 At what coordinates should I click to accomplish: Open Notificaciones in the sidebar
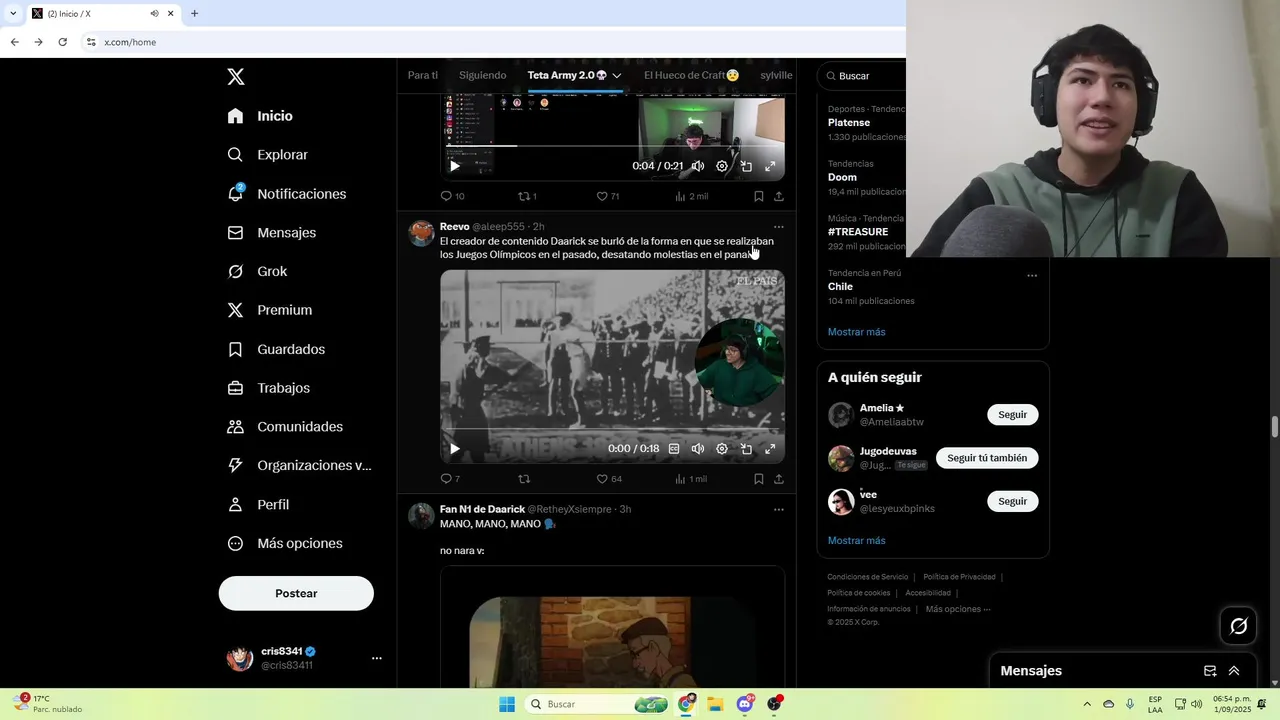[x=287, y=194]
